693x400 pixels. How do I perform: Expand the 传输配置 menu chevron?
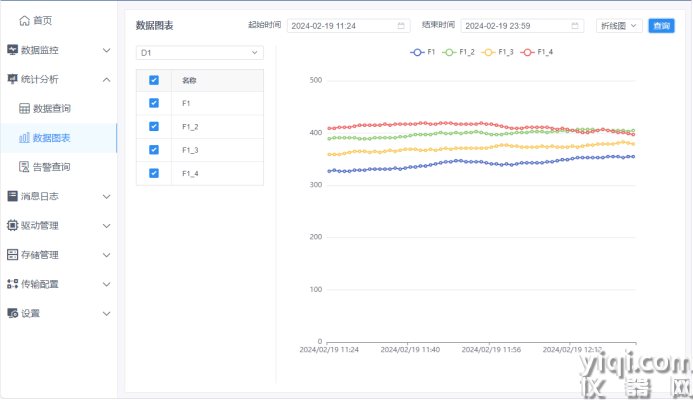107,284
